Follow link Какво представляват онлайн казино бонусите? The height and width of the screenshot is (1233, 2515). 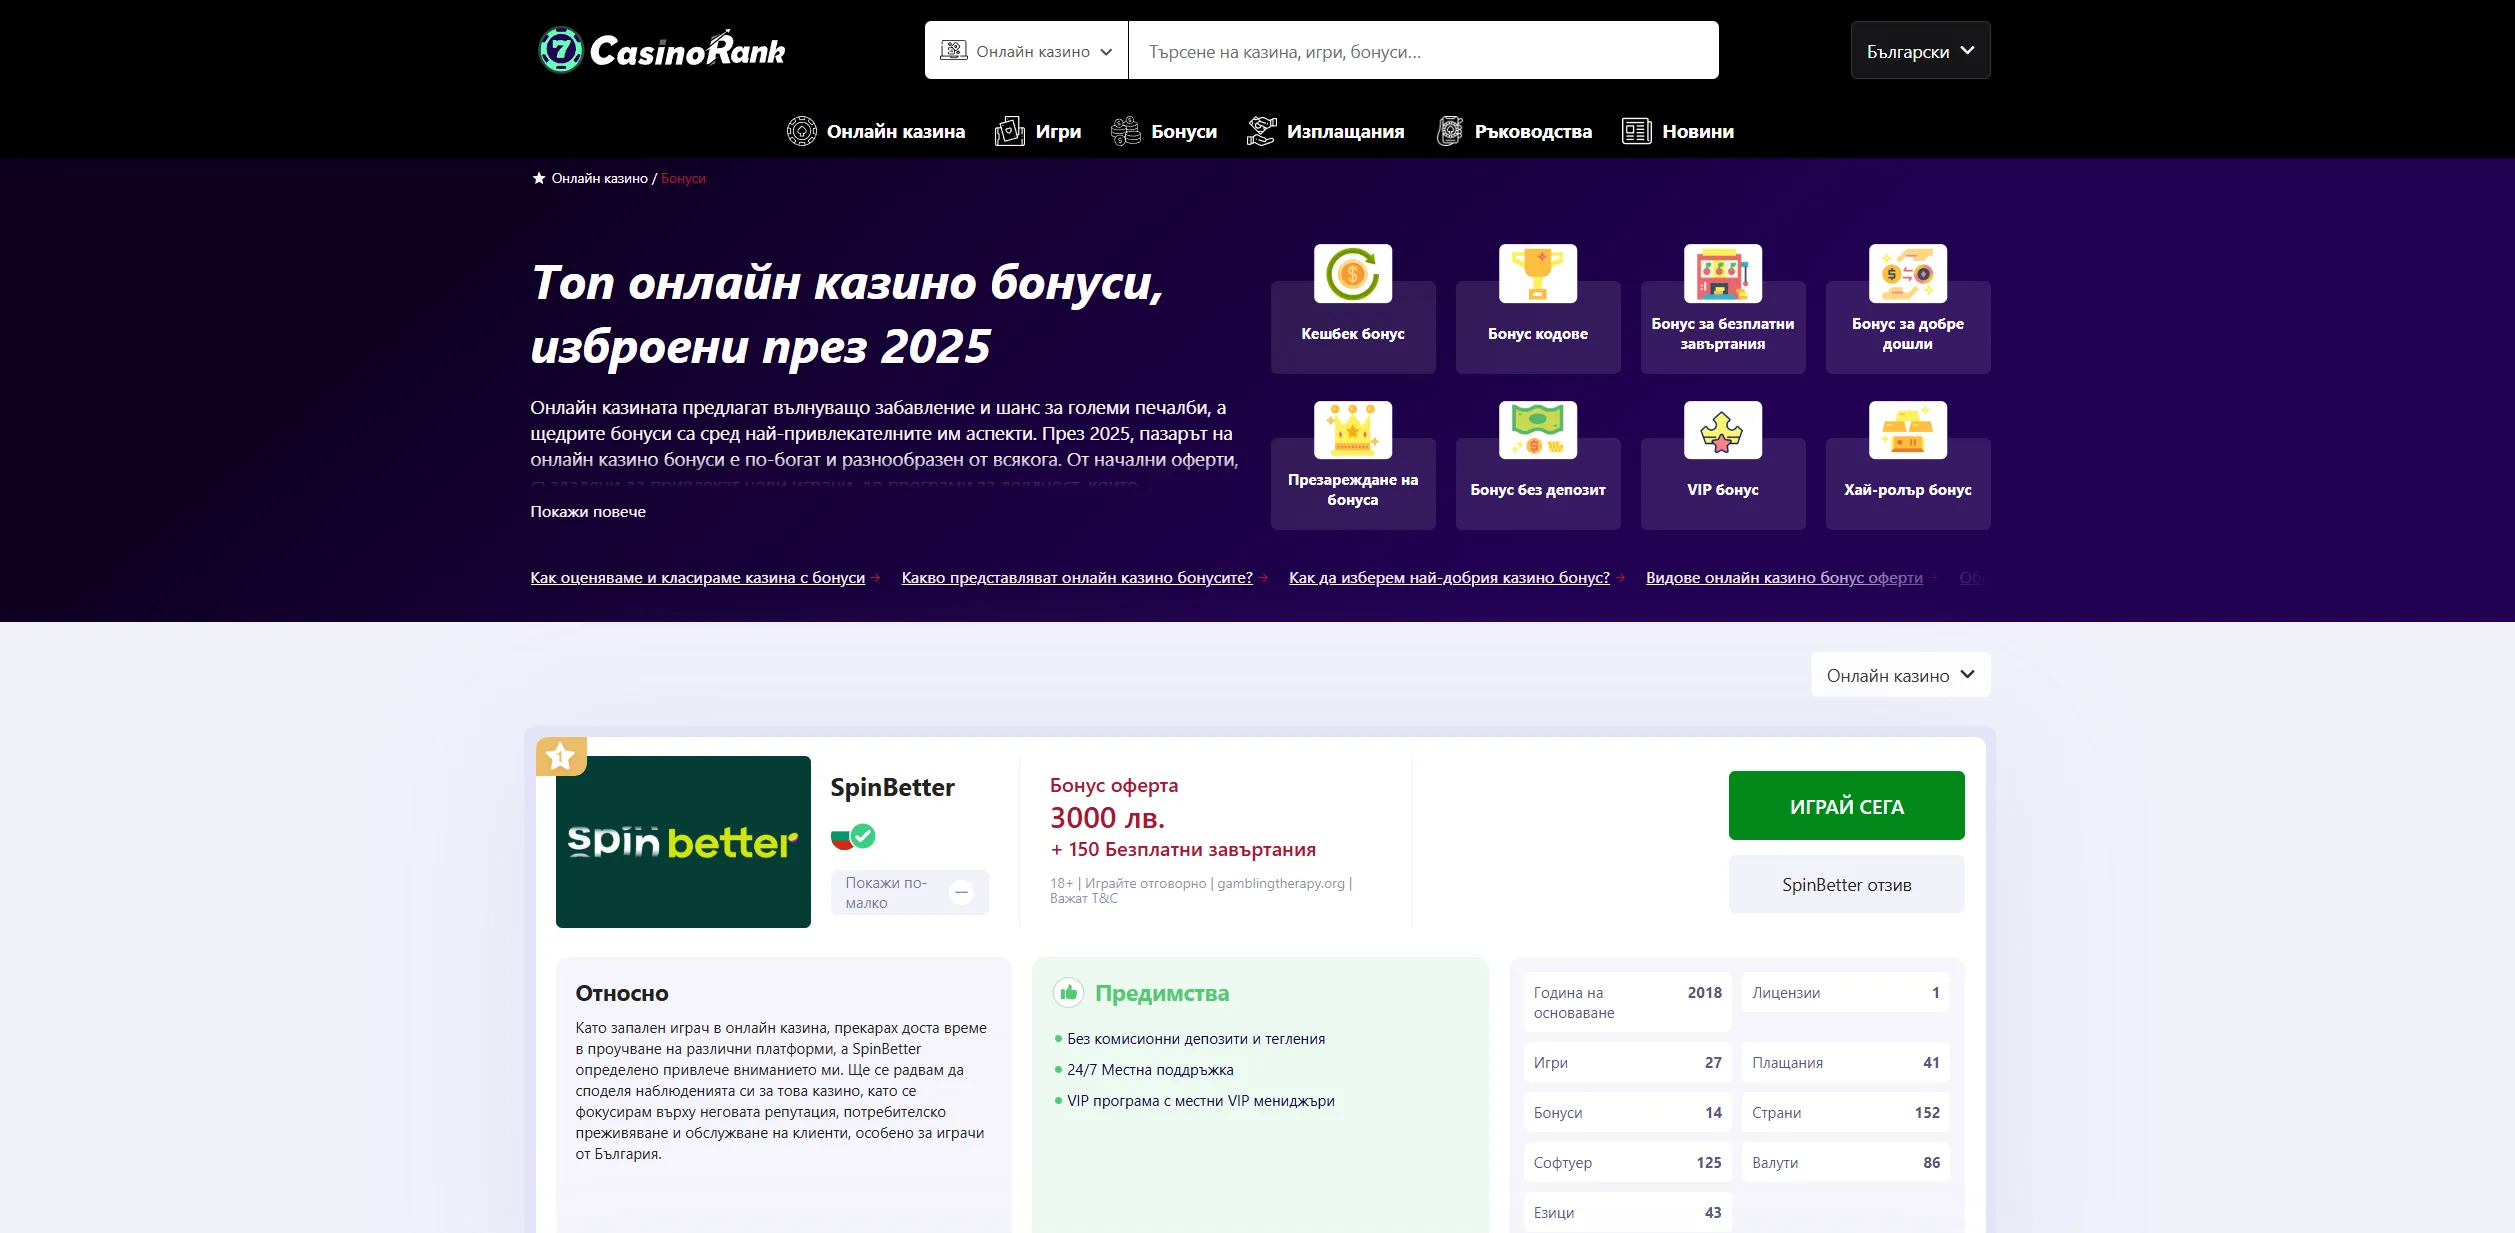(x=1077, y=578)
